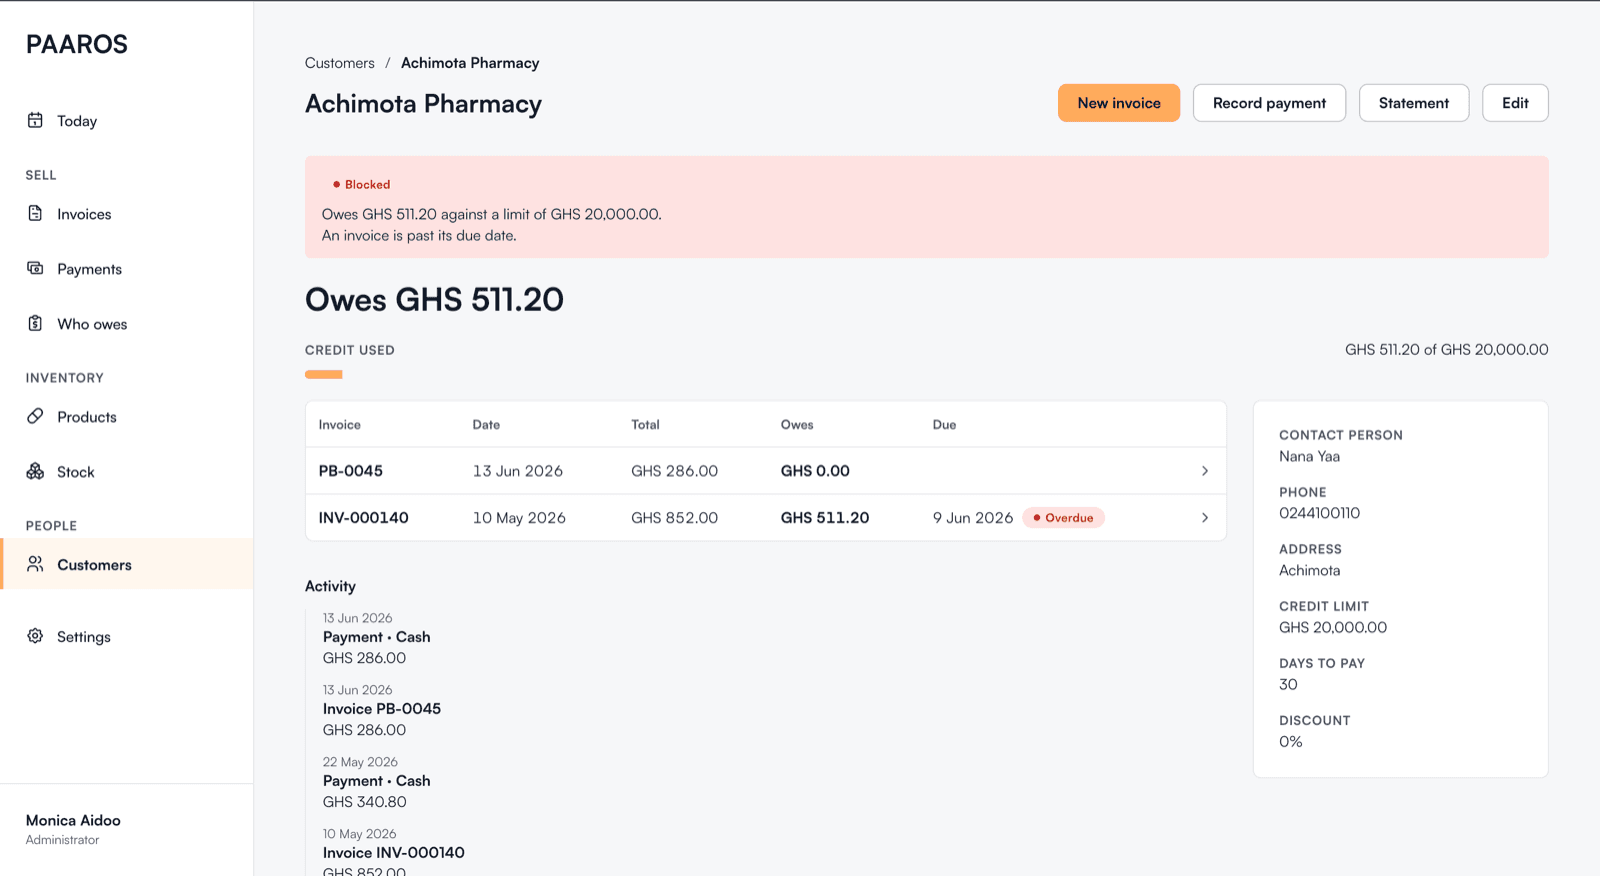
Task: Navigate to Products in sidebar
Action: click(x=126, y=417)
